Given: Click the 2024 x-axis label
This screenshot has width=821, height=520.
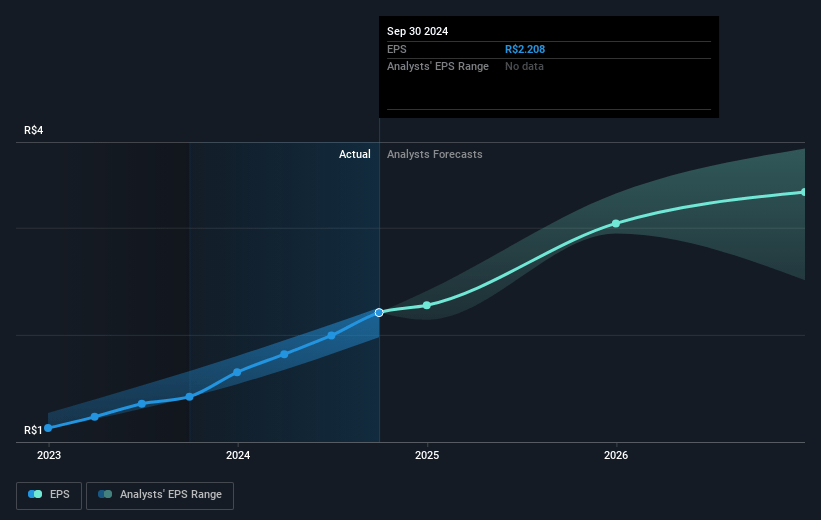Looking at the screenshot, I should click(238, 455).
